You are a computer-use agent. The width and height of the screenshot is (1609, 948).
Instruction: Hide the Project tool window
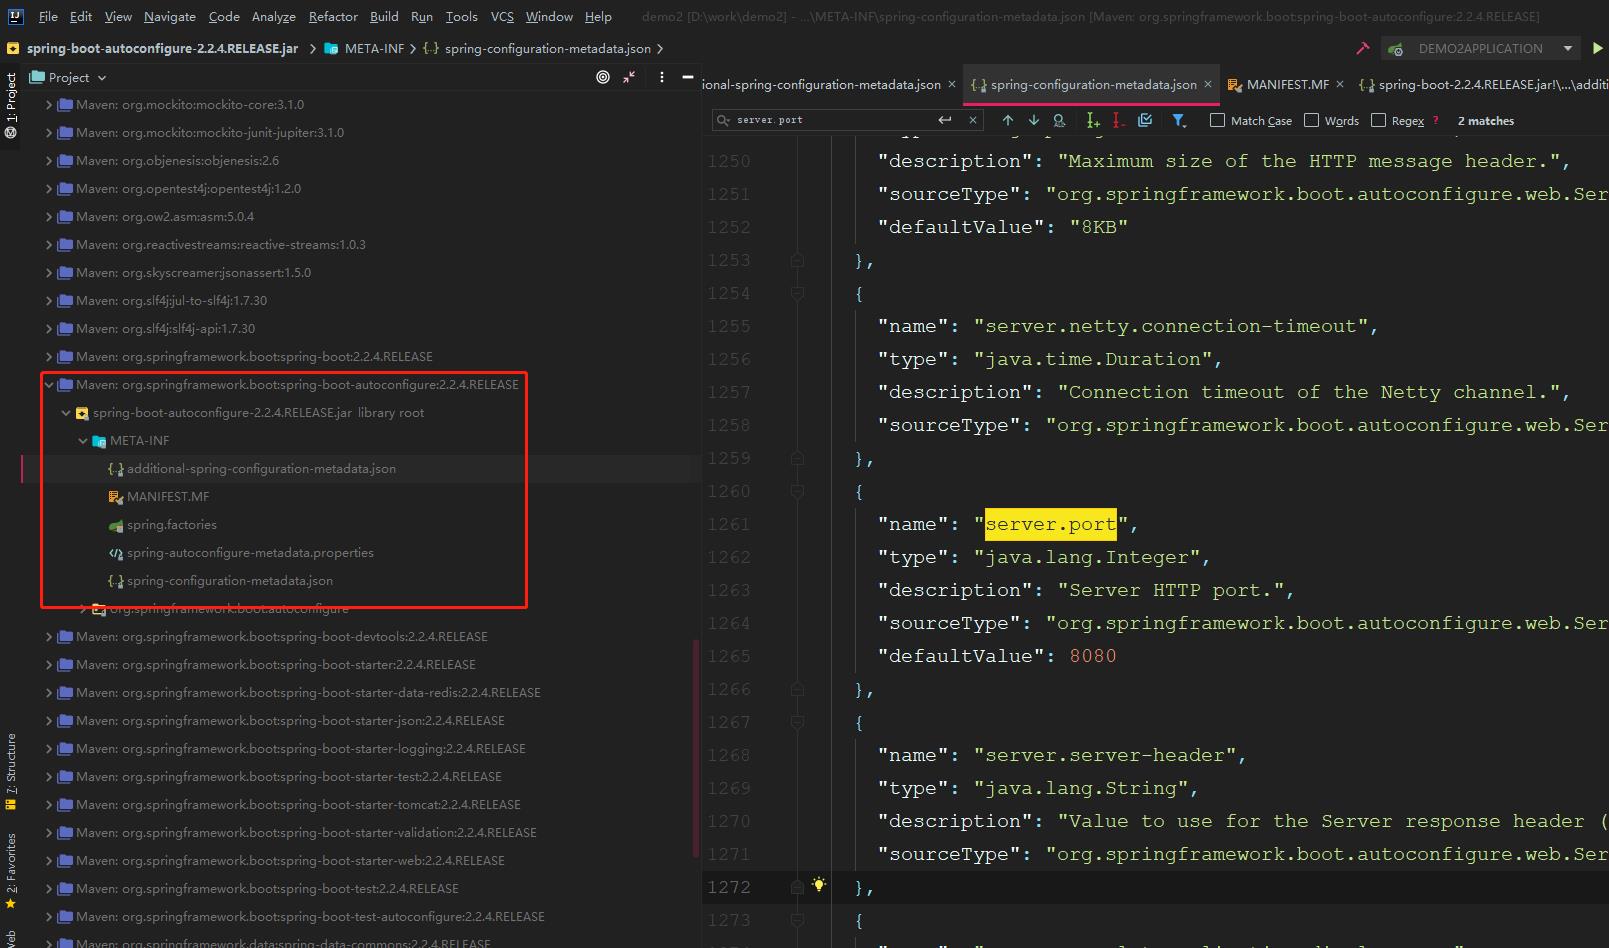(687, 77)
